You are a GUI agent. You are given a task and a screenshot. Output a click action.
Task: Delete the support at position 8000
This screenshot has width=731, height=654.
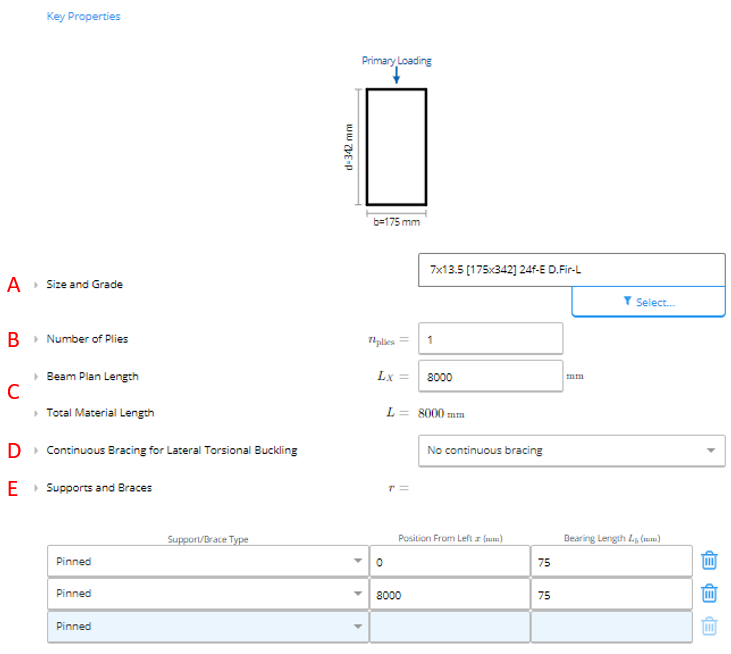pos(709,593)
